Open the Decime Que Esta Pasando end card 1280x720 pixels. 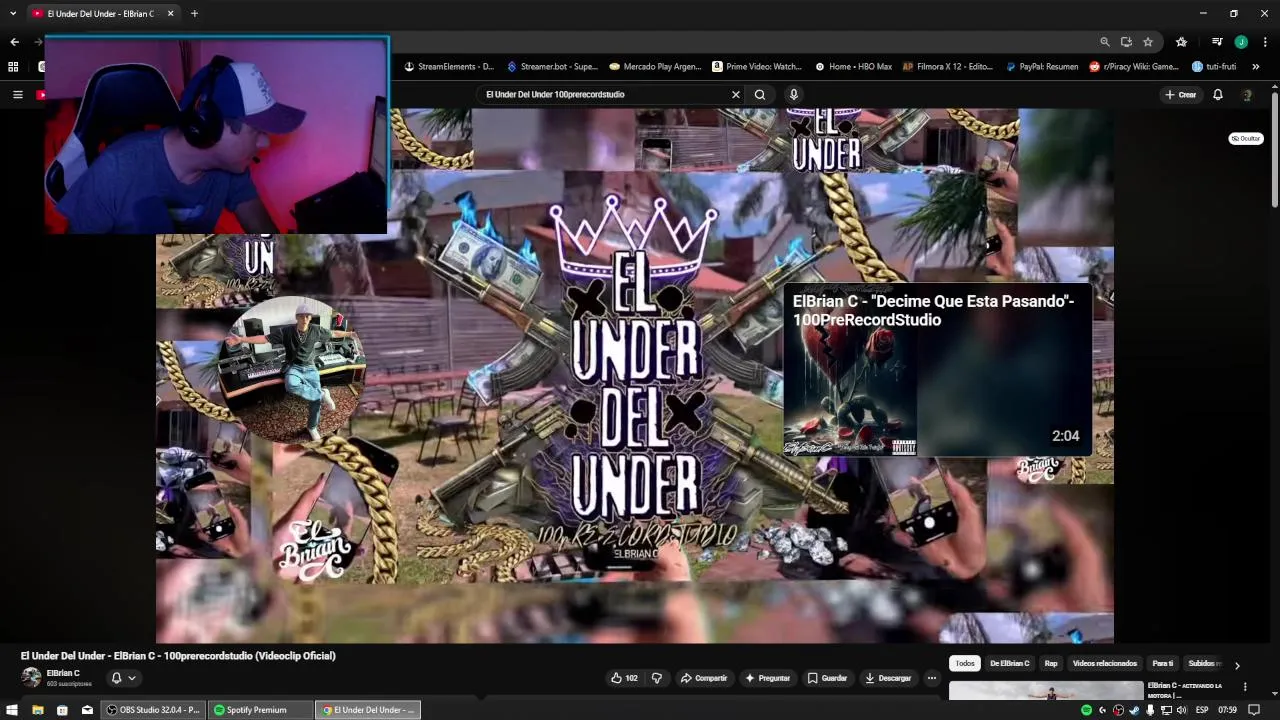click(938, 371)
